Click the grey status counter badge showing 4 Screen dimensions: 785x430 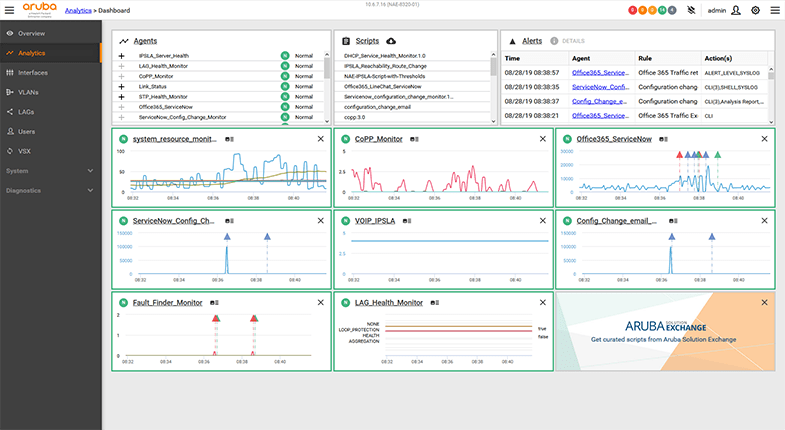(672, 10)
